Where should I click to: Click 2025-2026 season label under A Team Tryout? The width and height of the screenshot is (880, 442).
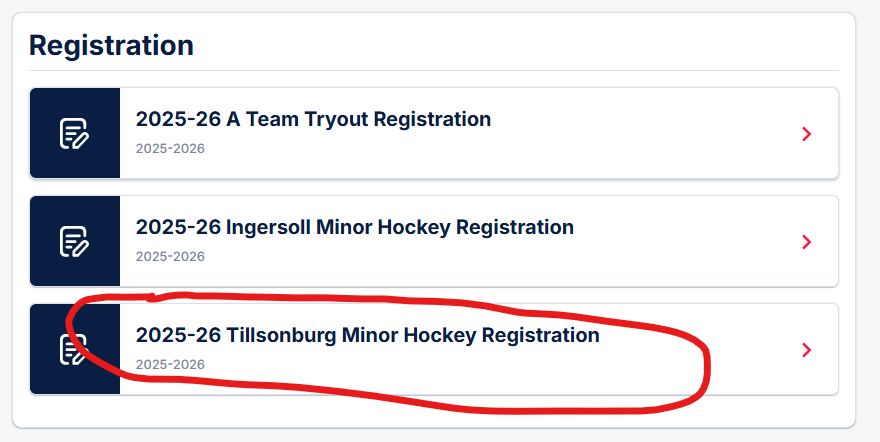click(170, 149)
